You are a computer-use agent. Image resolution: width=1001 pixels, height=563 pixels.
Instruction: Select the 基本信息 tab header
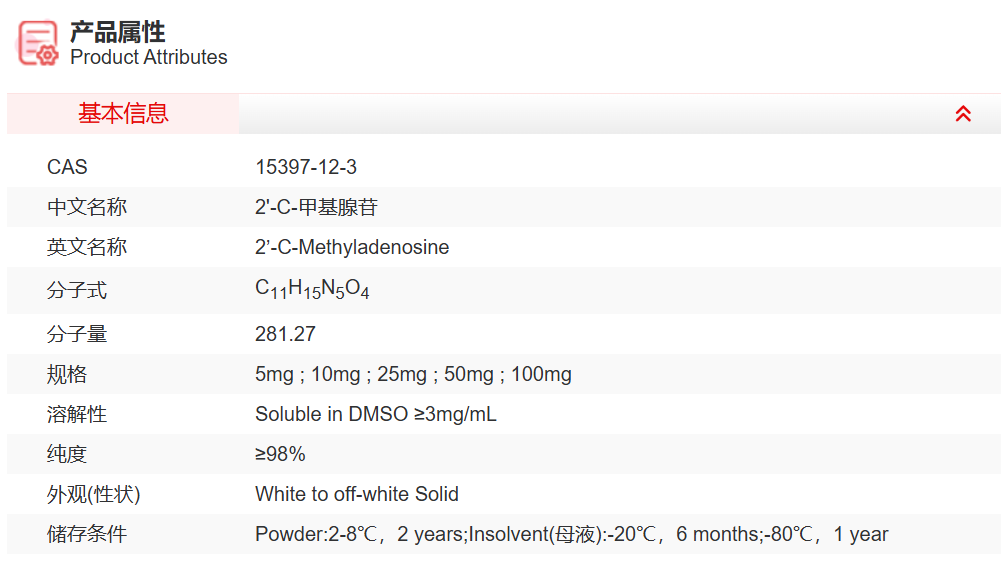pos(123,114)
